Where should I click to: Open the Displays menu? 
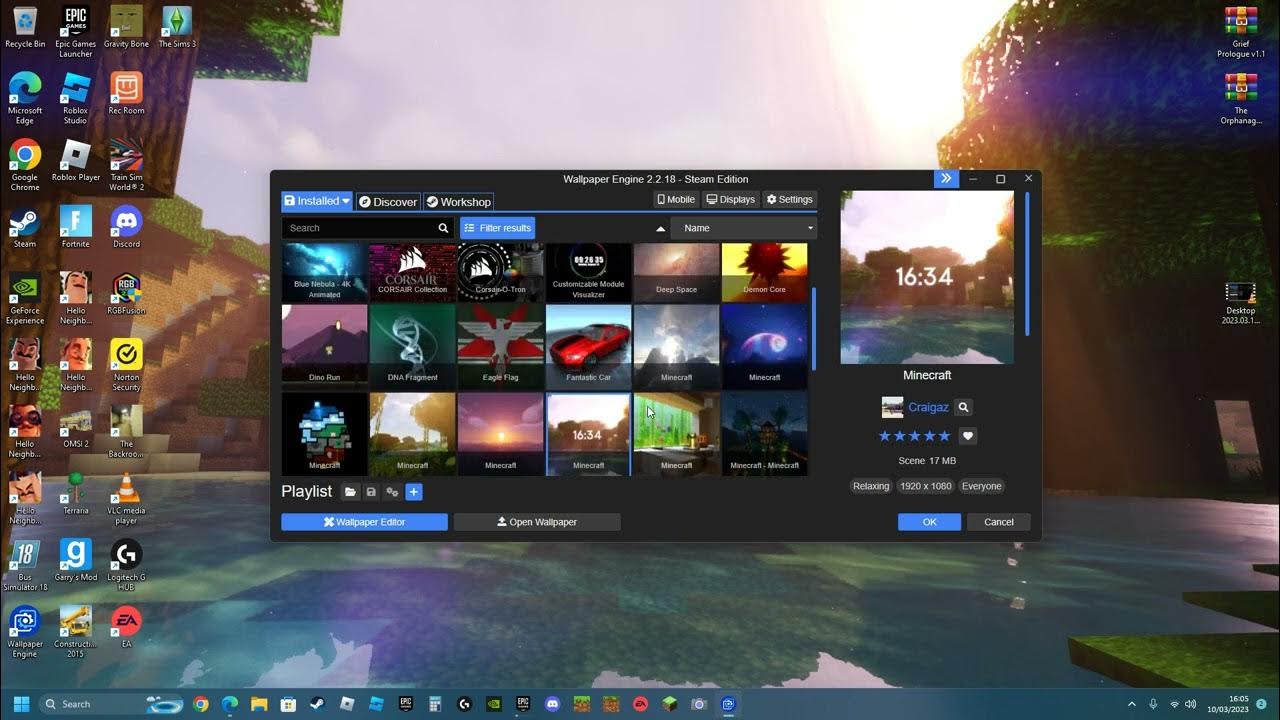(x=731, y=200)
